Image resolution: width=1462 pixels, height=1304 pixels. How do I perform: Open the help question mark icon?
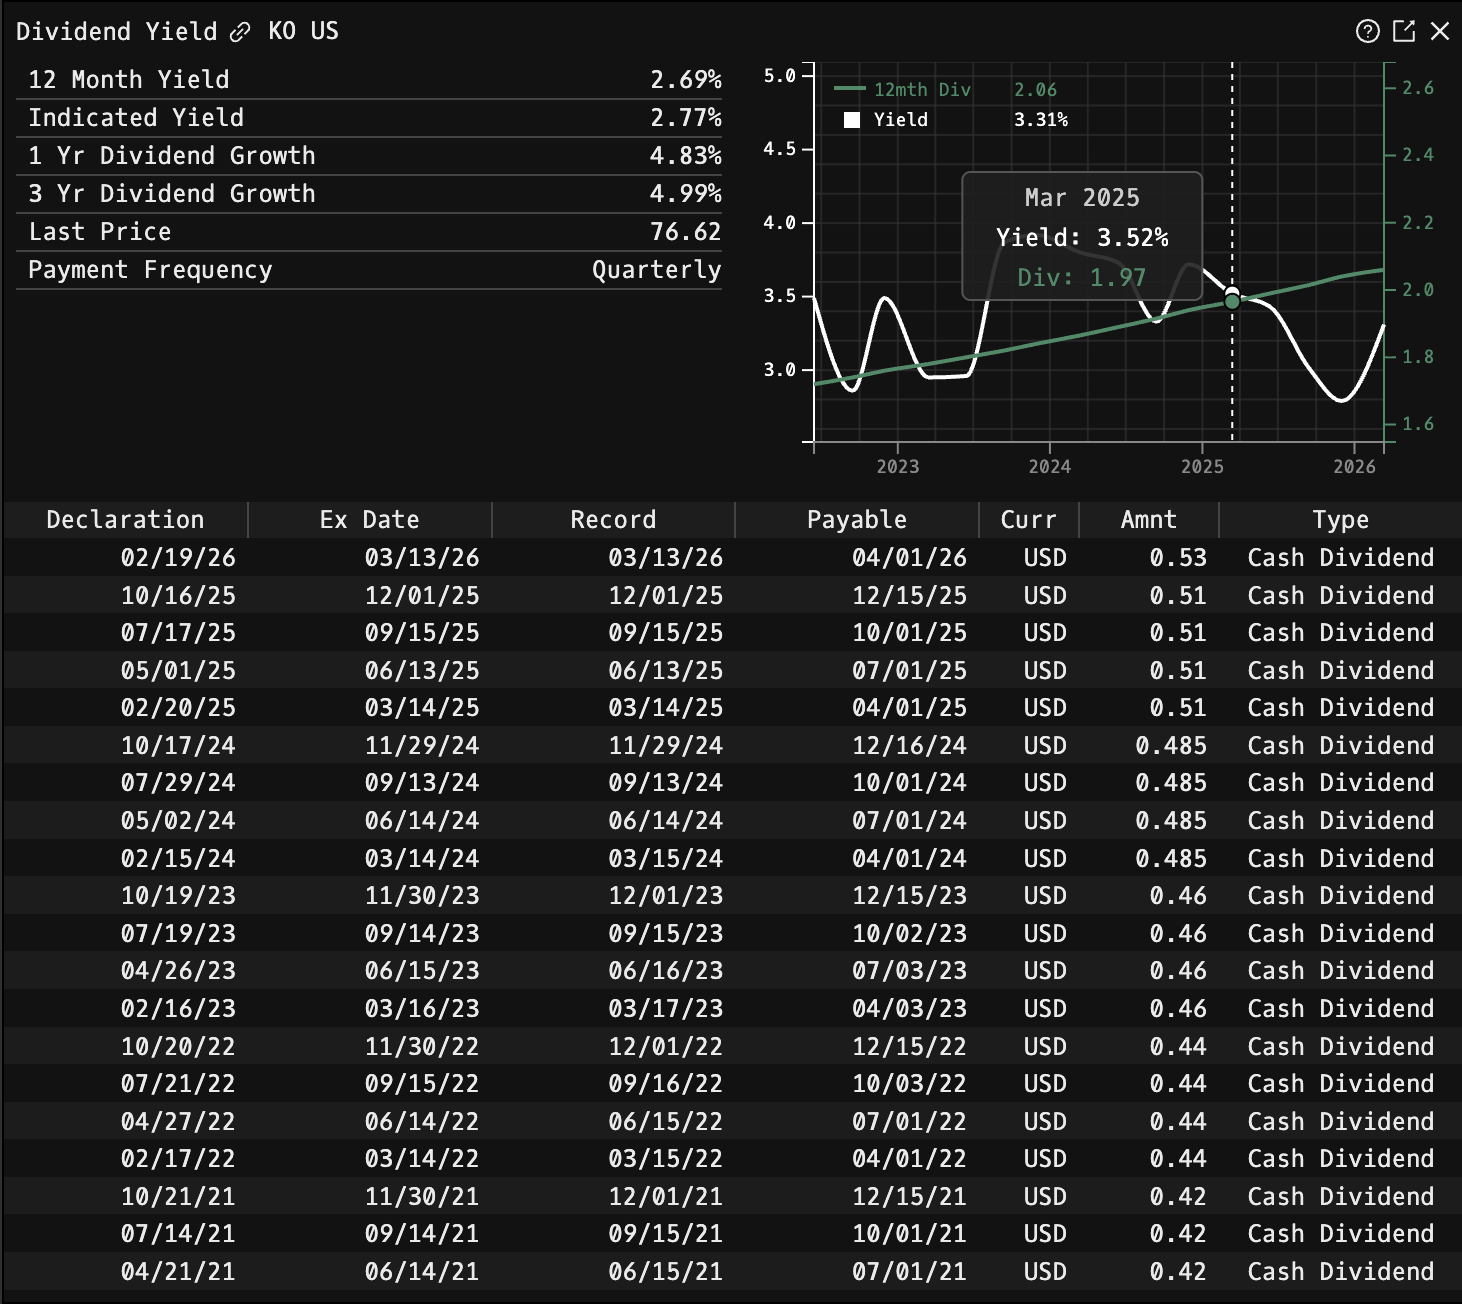1367,31
